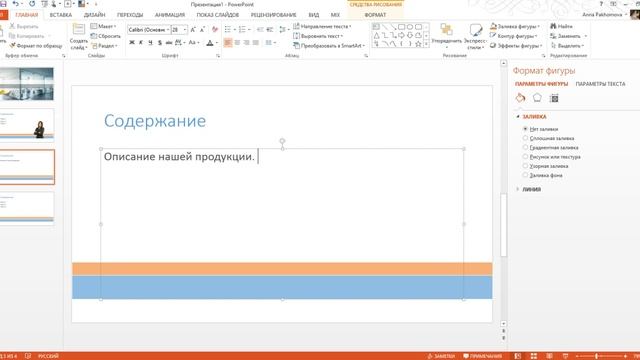
Task: Open the font color dropdown arrow
Action: pos(217,42)
